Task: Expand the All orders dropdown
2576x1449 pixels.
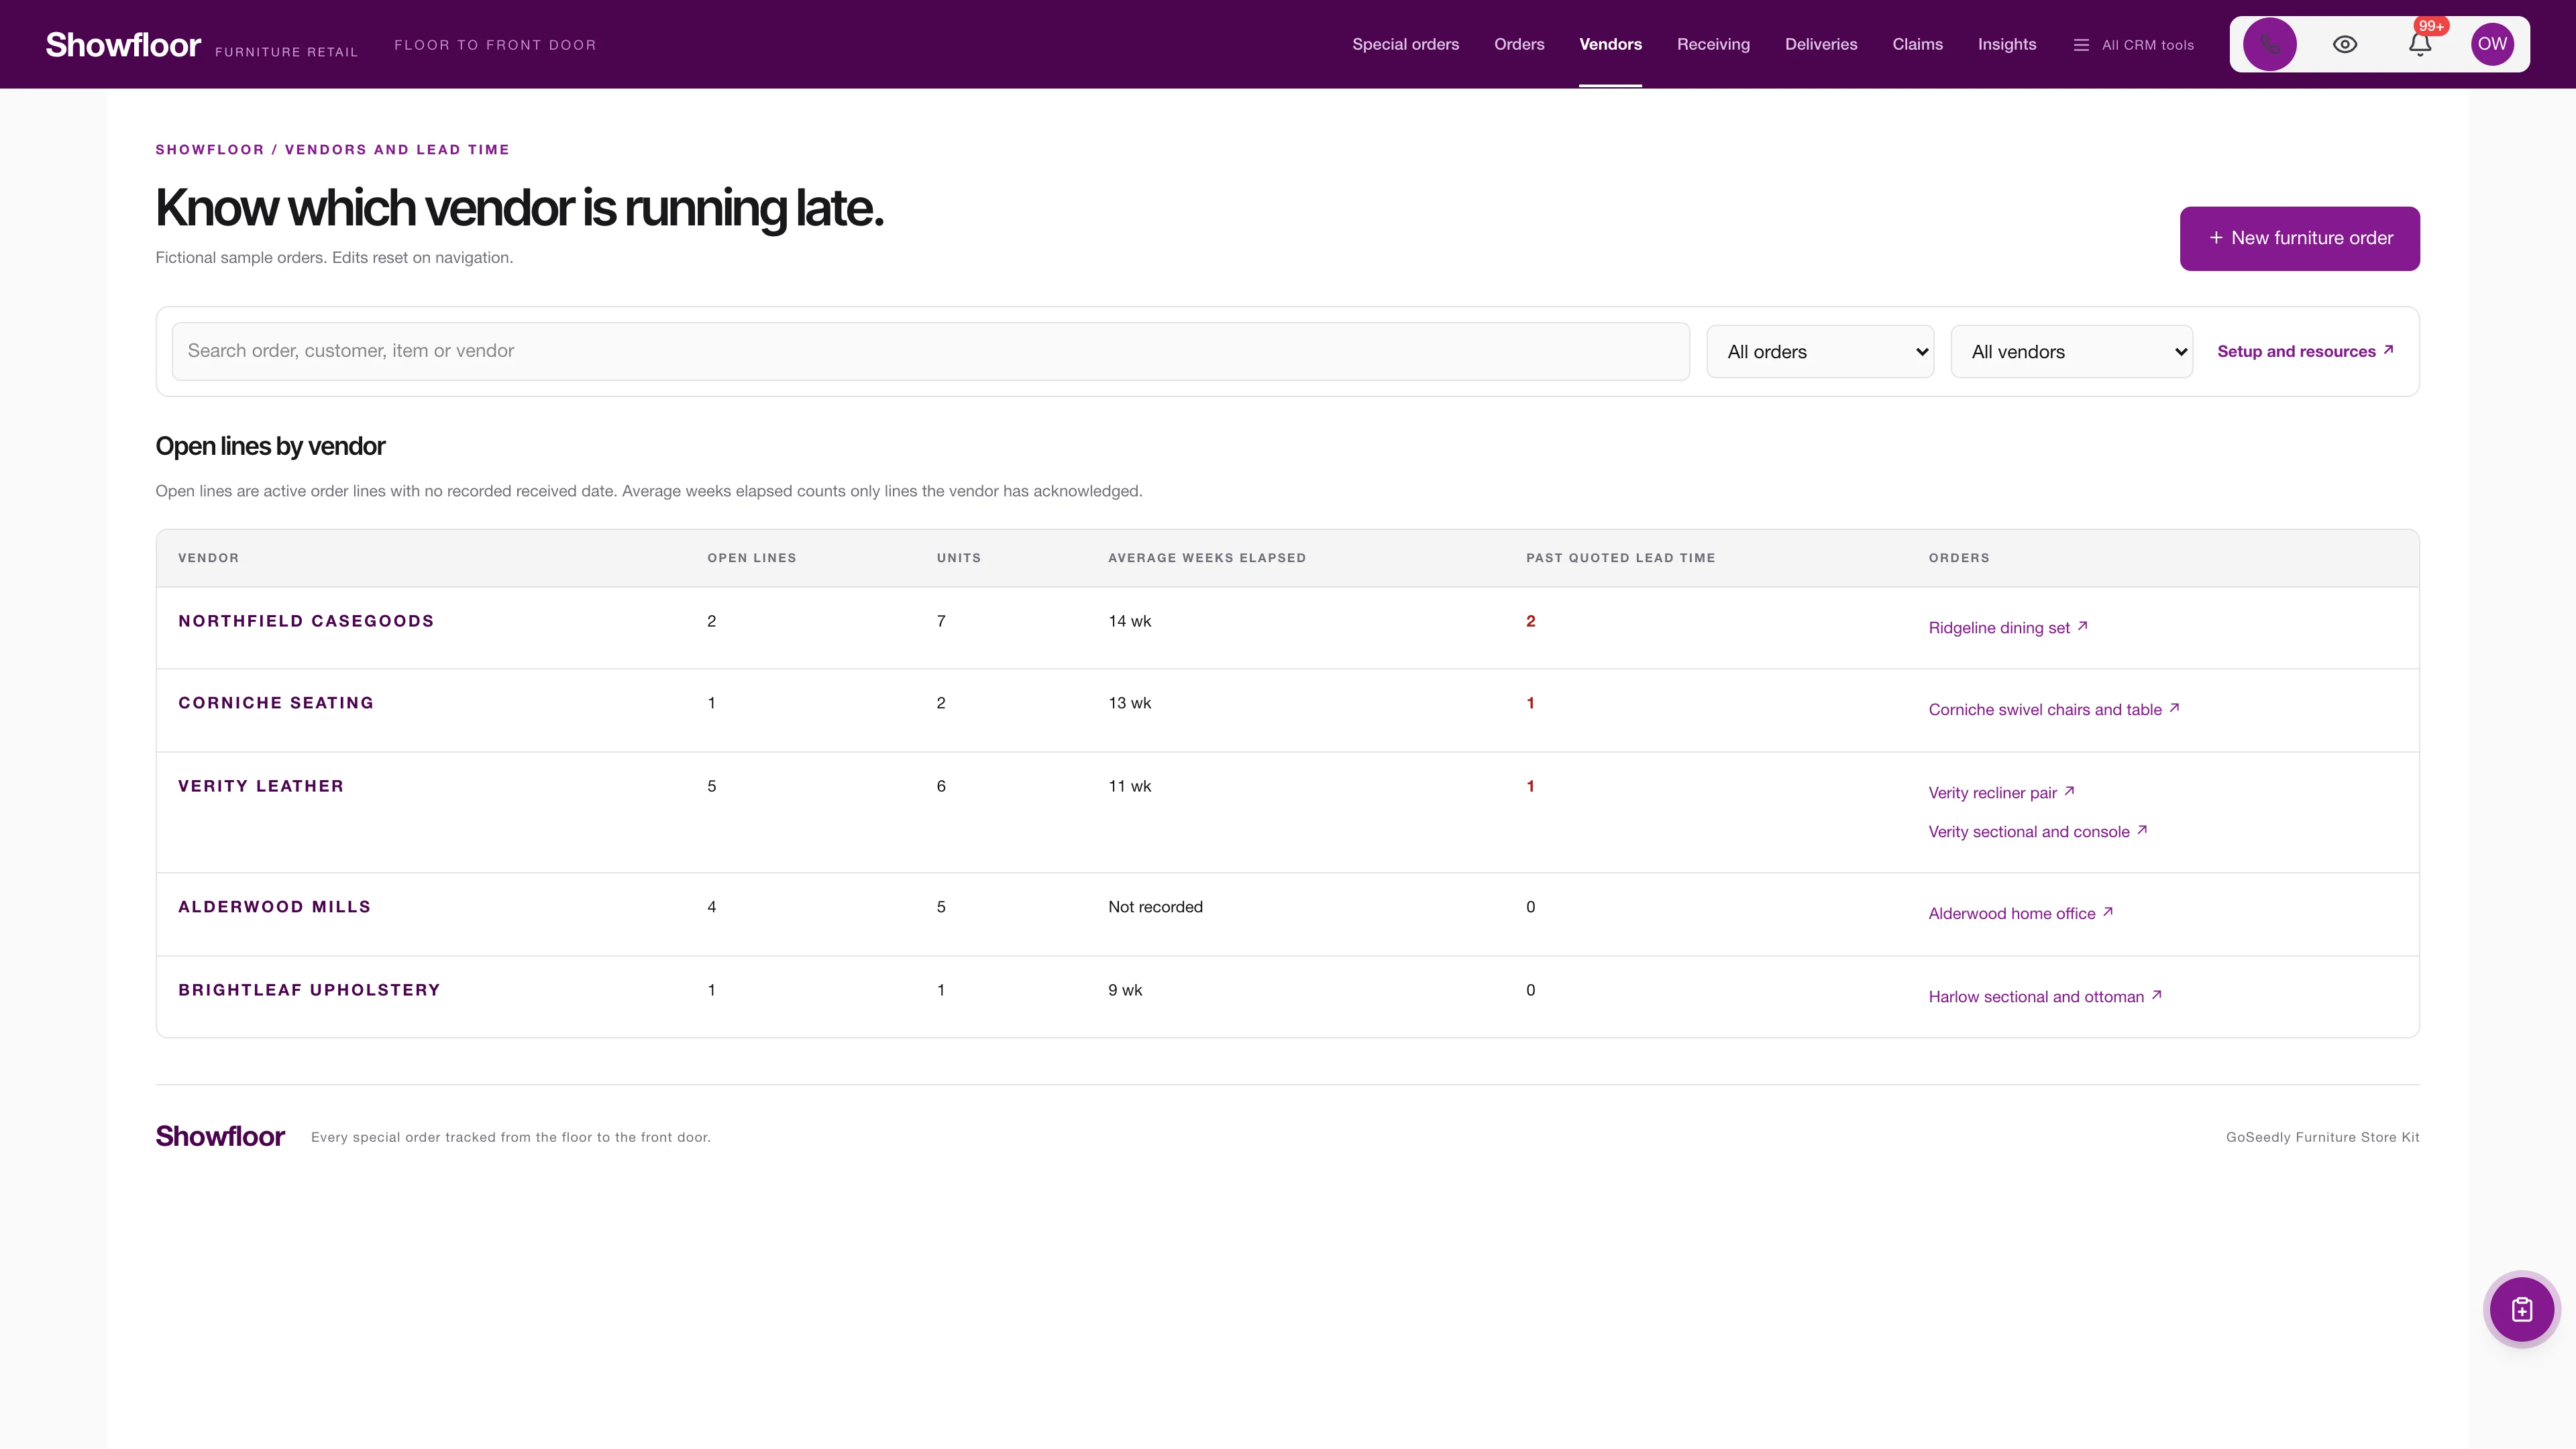Action: tap(1819, 351)
